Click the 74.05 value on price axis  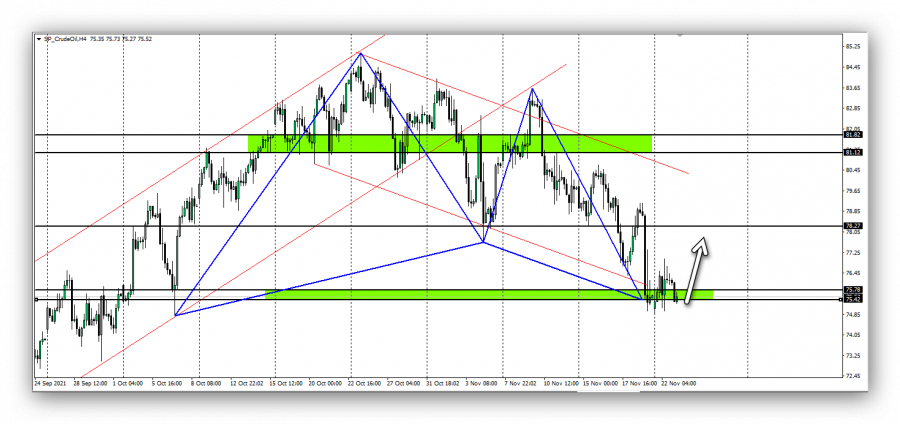pyautogui.click(x=852, y=334)
